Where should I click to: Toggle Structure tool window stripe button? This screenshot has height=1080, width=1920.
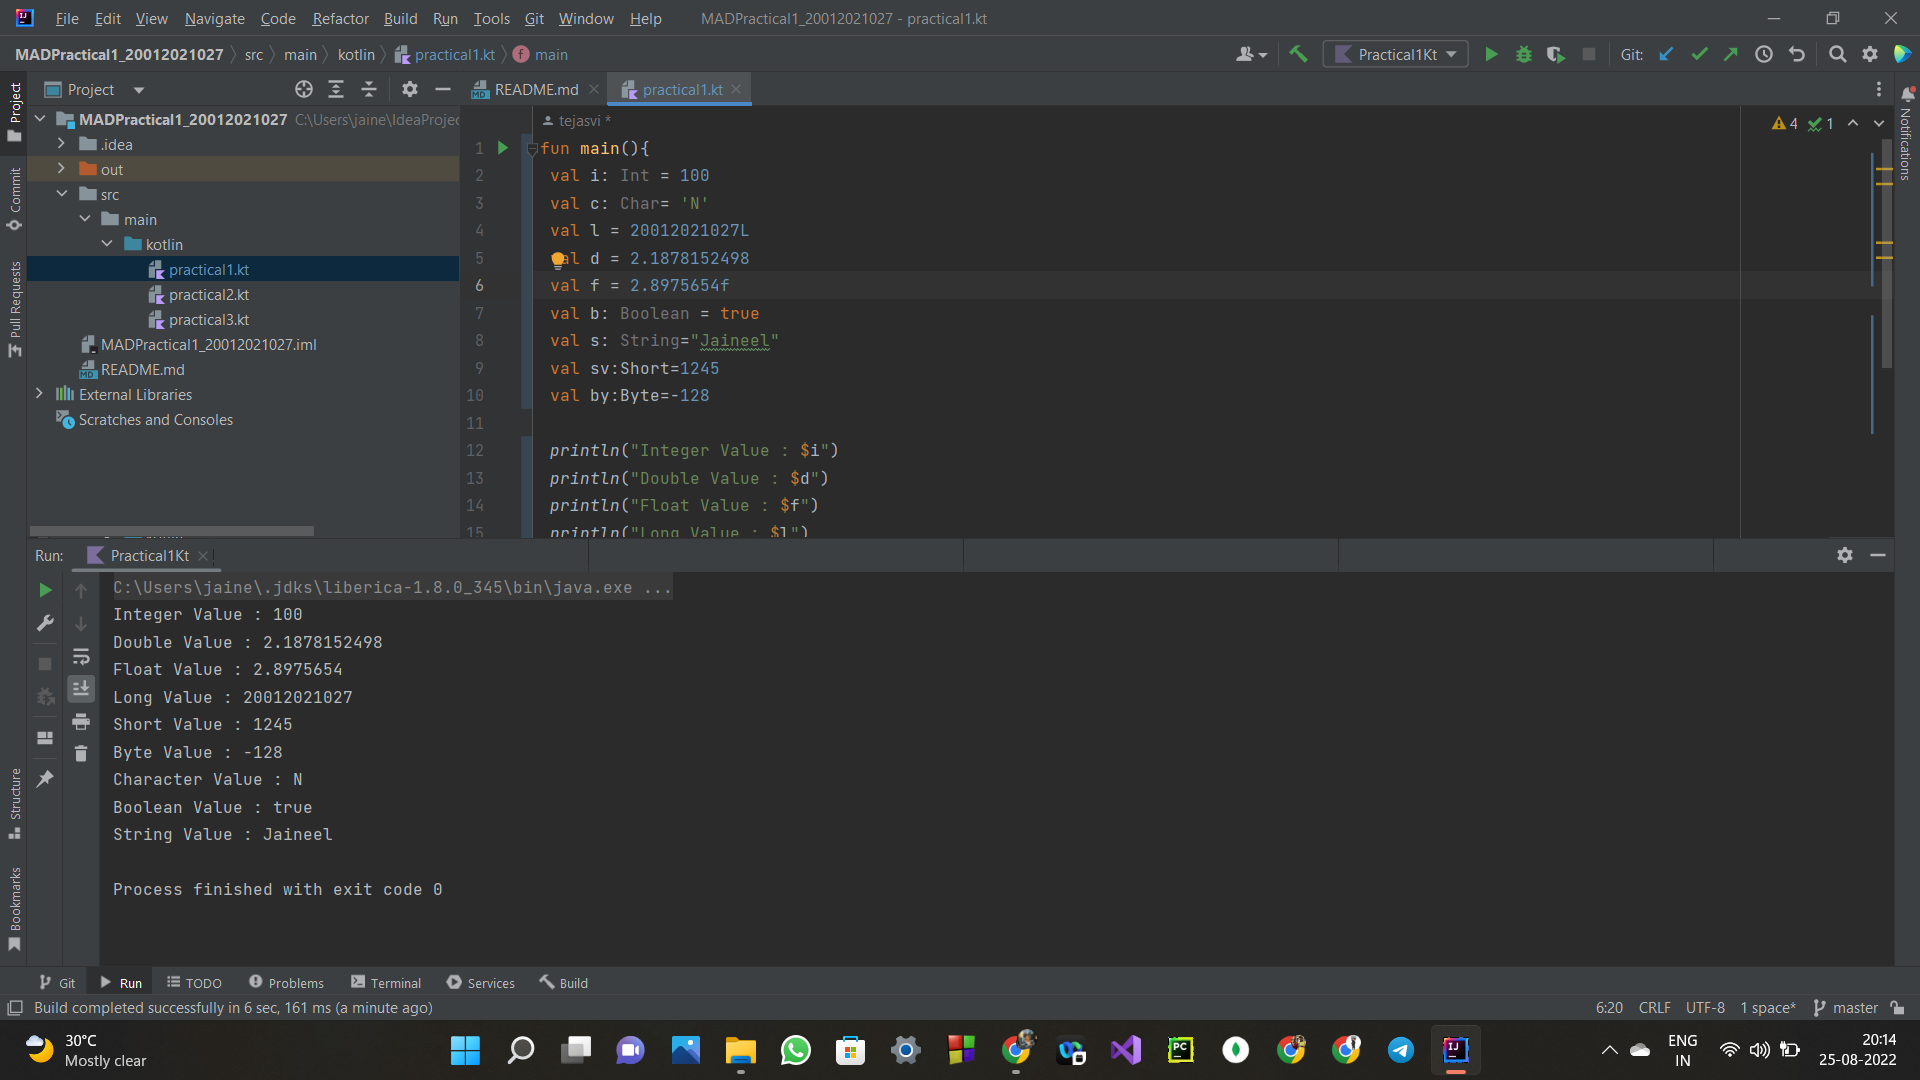pyautogui.click(x=15, y=803)
